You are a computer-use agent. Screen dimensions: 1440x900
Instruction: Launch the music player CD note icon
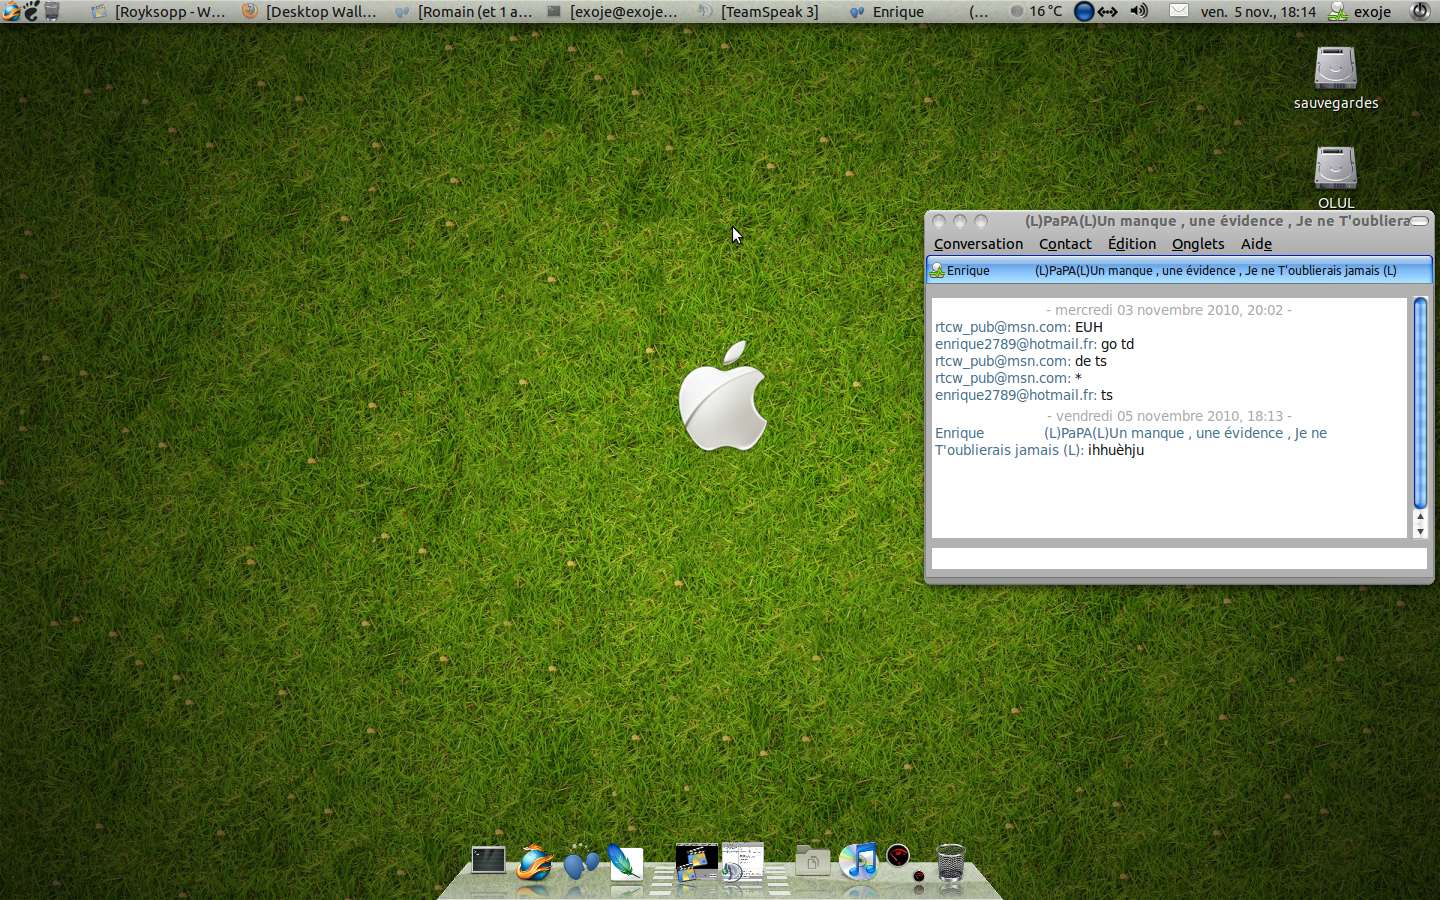858,861
